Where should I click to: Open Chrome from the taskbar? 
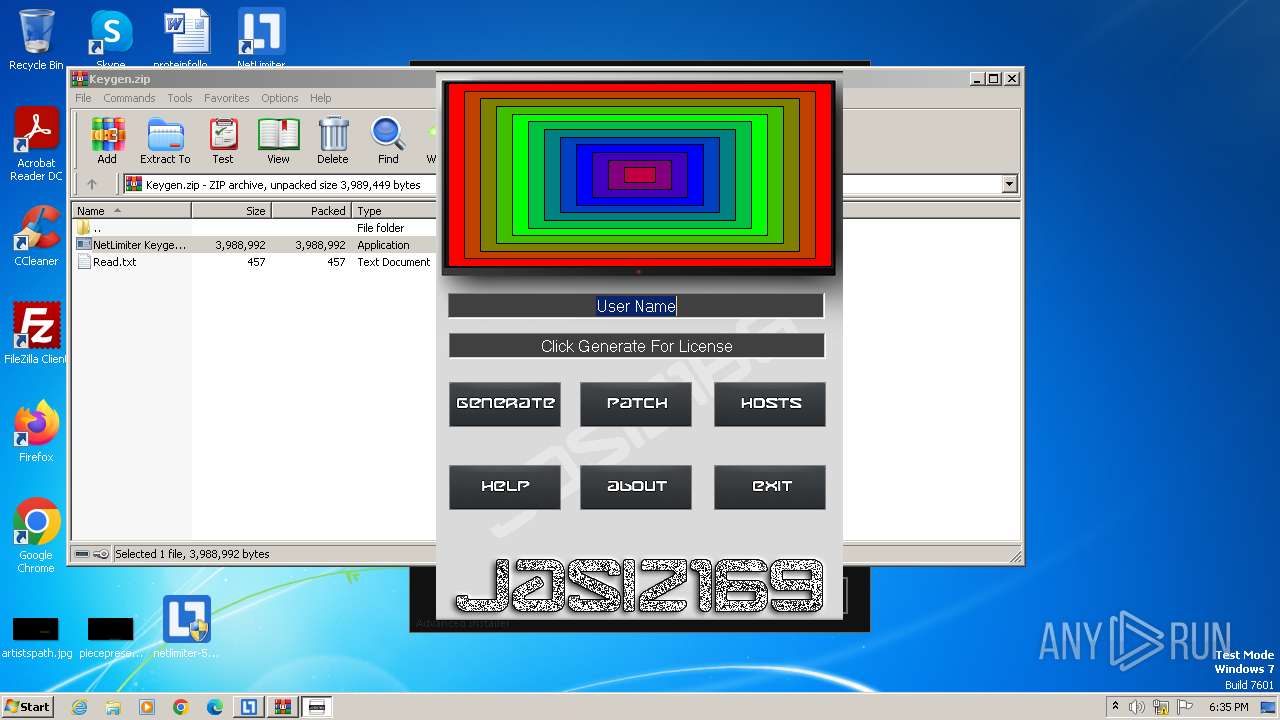[x=181, y=707]
